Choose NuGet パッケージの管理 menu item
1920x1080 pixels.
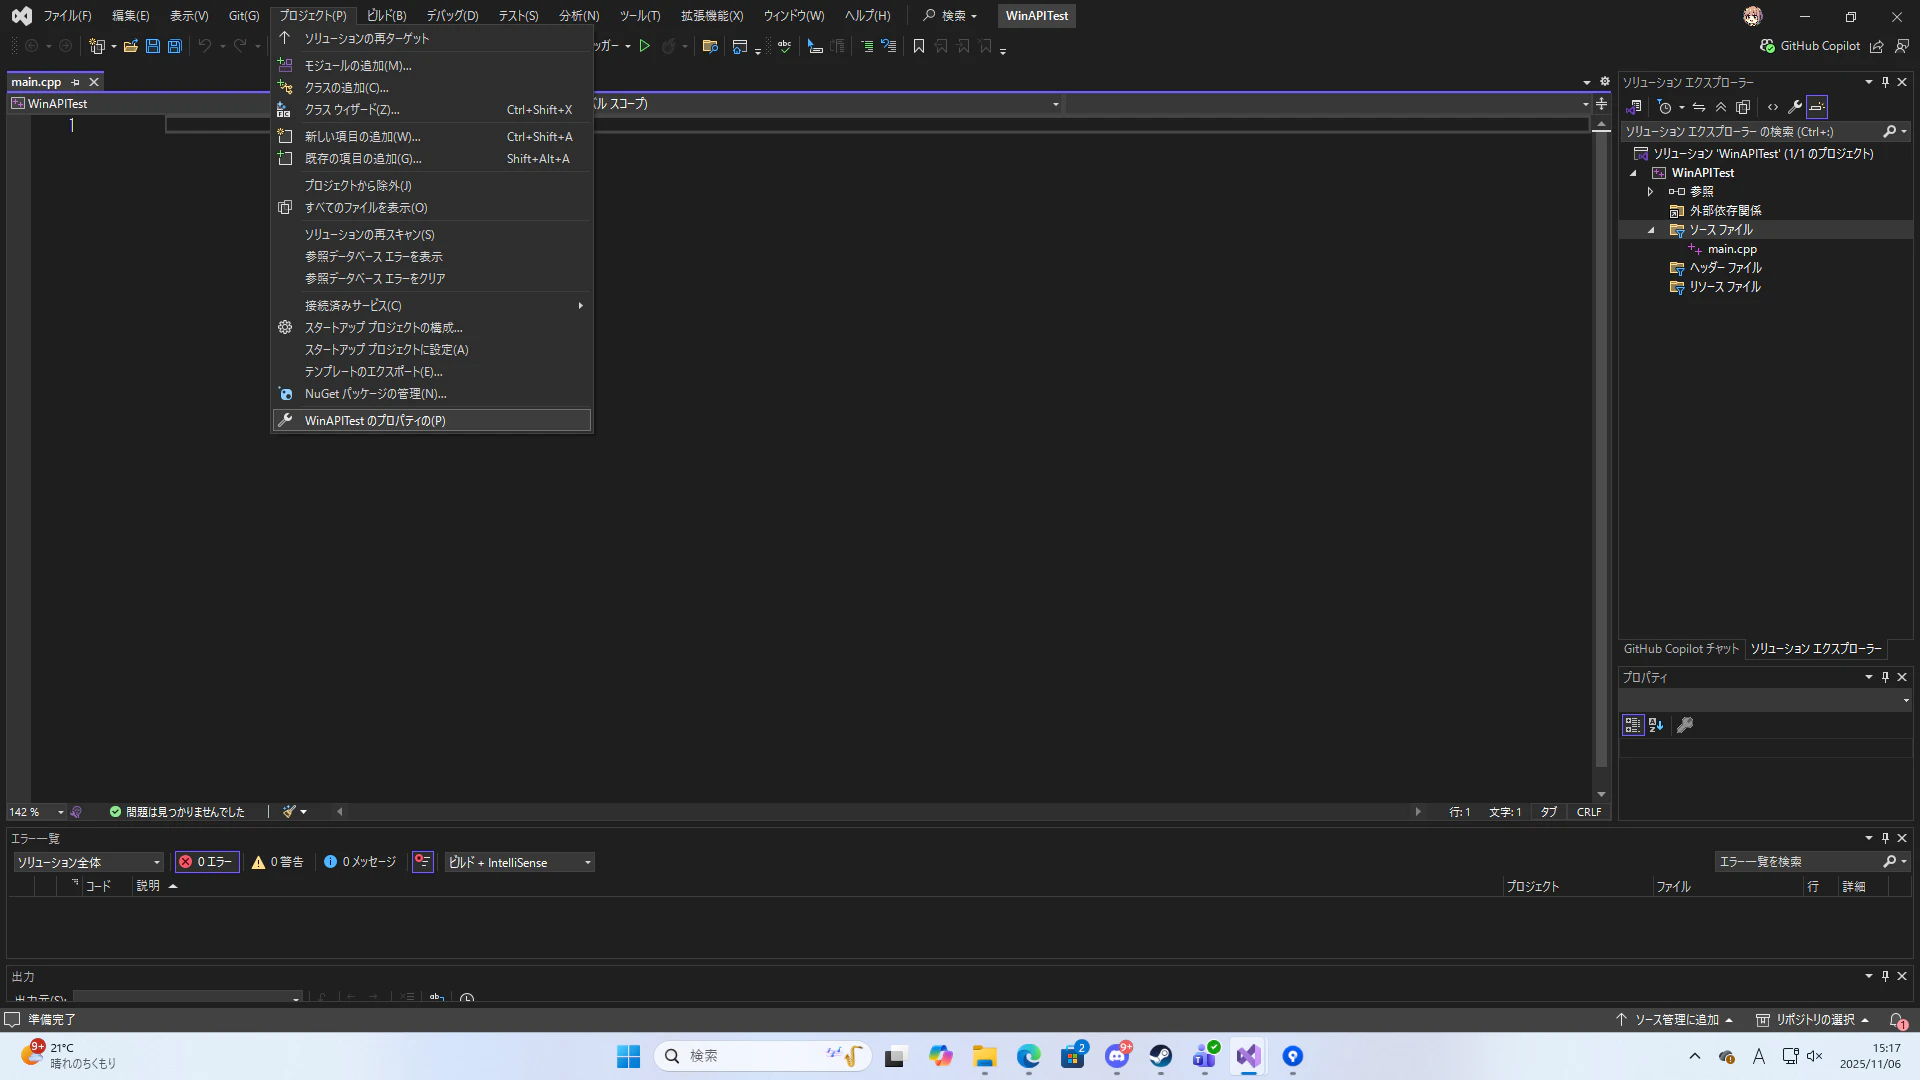[375, 394]
